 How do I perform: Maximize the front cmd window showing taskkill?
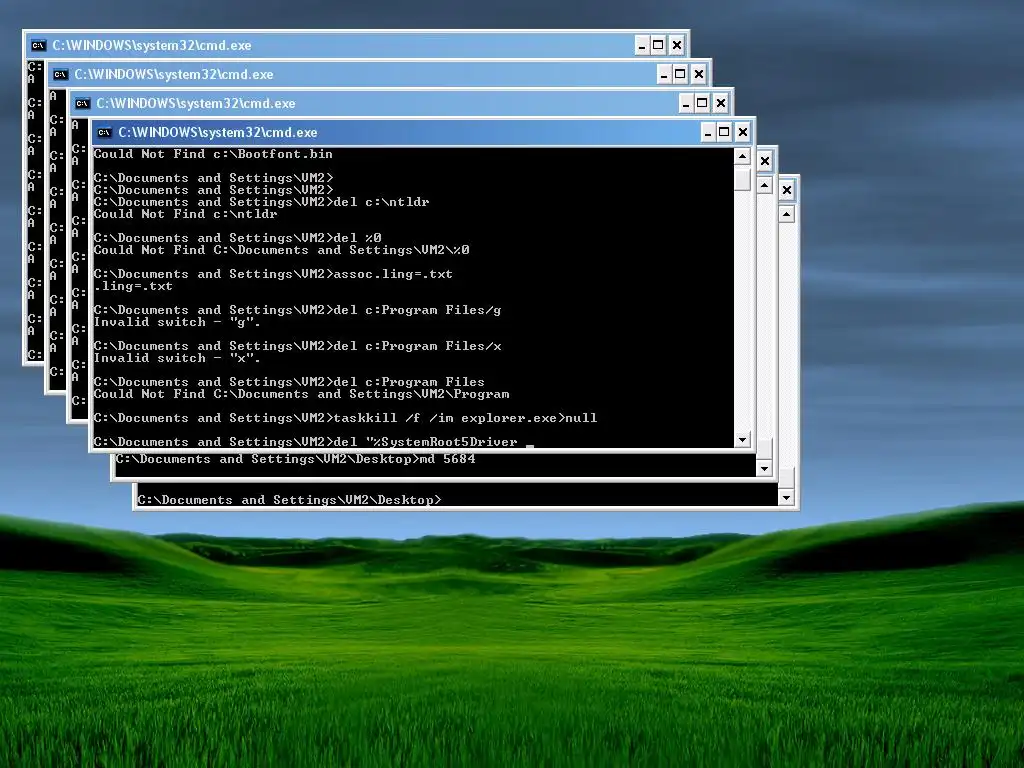[724, 133]
